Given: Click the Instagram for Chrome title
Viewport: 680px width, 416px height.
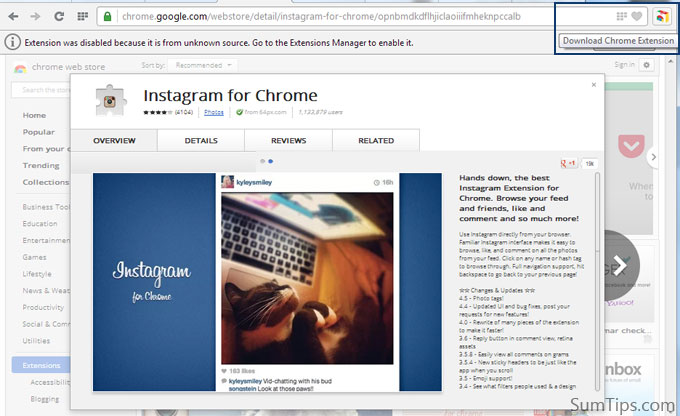Looking at the screenshot, I should [x=230, y=95].
